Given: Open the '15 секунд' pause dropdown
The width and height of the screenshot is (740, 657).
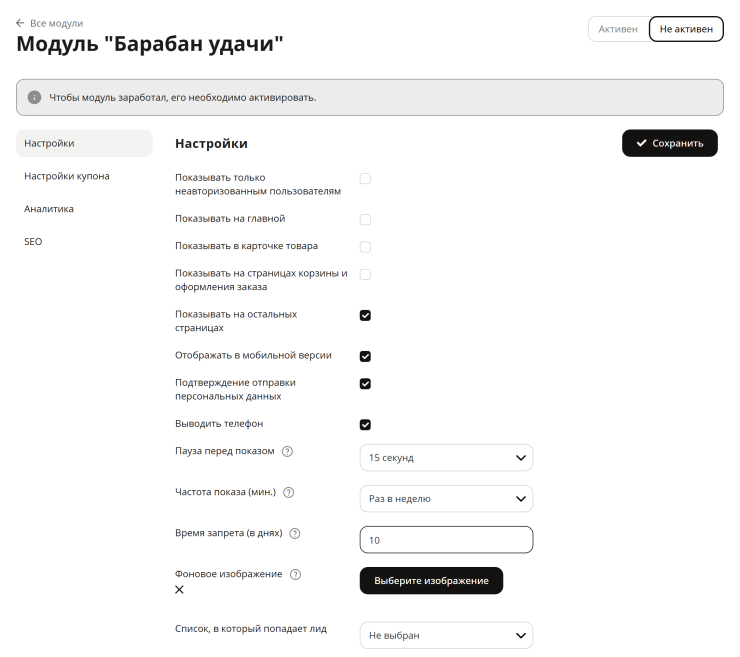Looking at the screenshot, I should 446,458.
